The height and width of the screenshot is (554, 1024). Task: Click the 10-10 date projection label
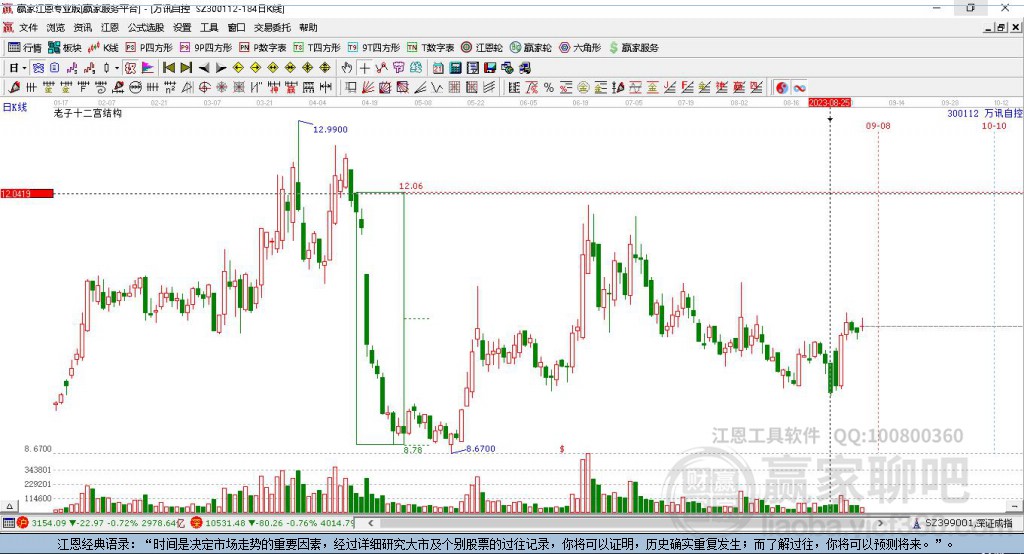[994, 125]
